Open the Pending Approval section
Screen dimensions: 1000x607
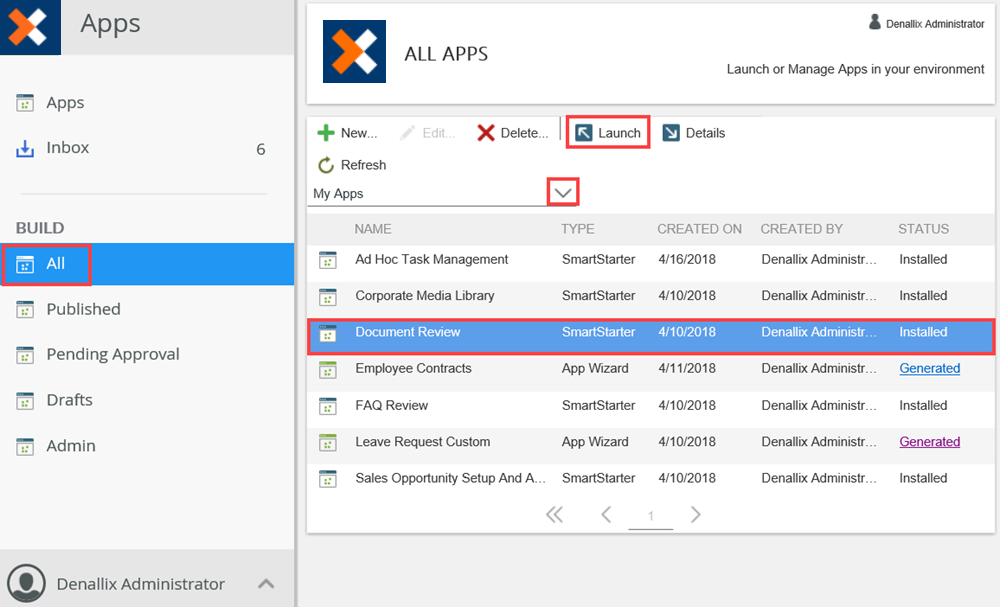click(112, 354)
